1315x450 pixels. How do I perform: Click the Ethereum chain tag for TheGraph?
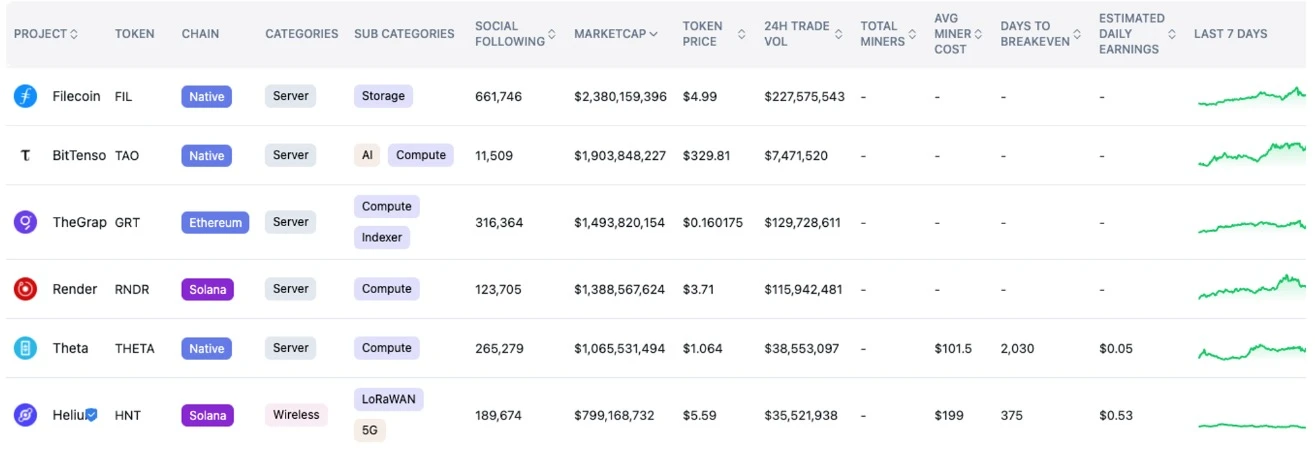[215, 222]
